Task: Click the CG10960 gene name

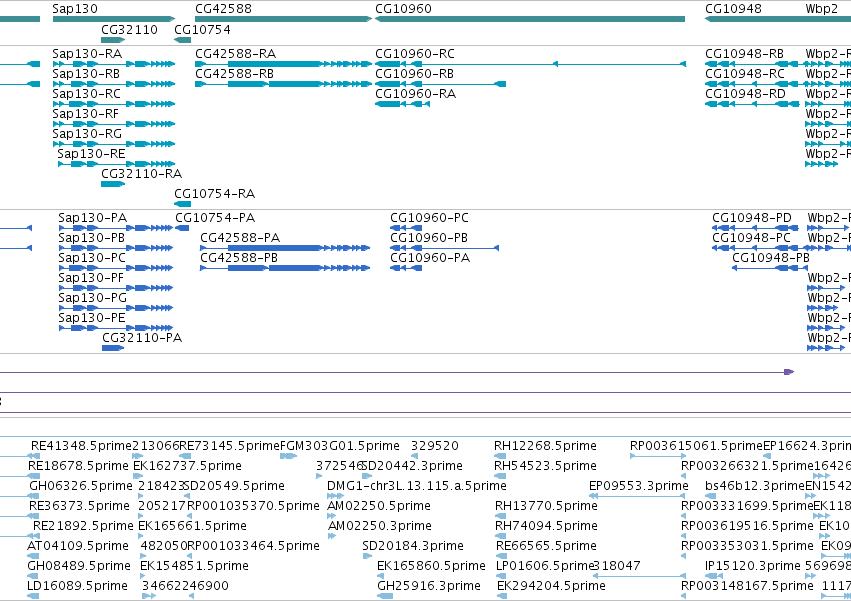Action: (403, 9)
